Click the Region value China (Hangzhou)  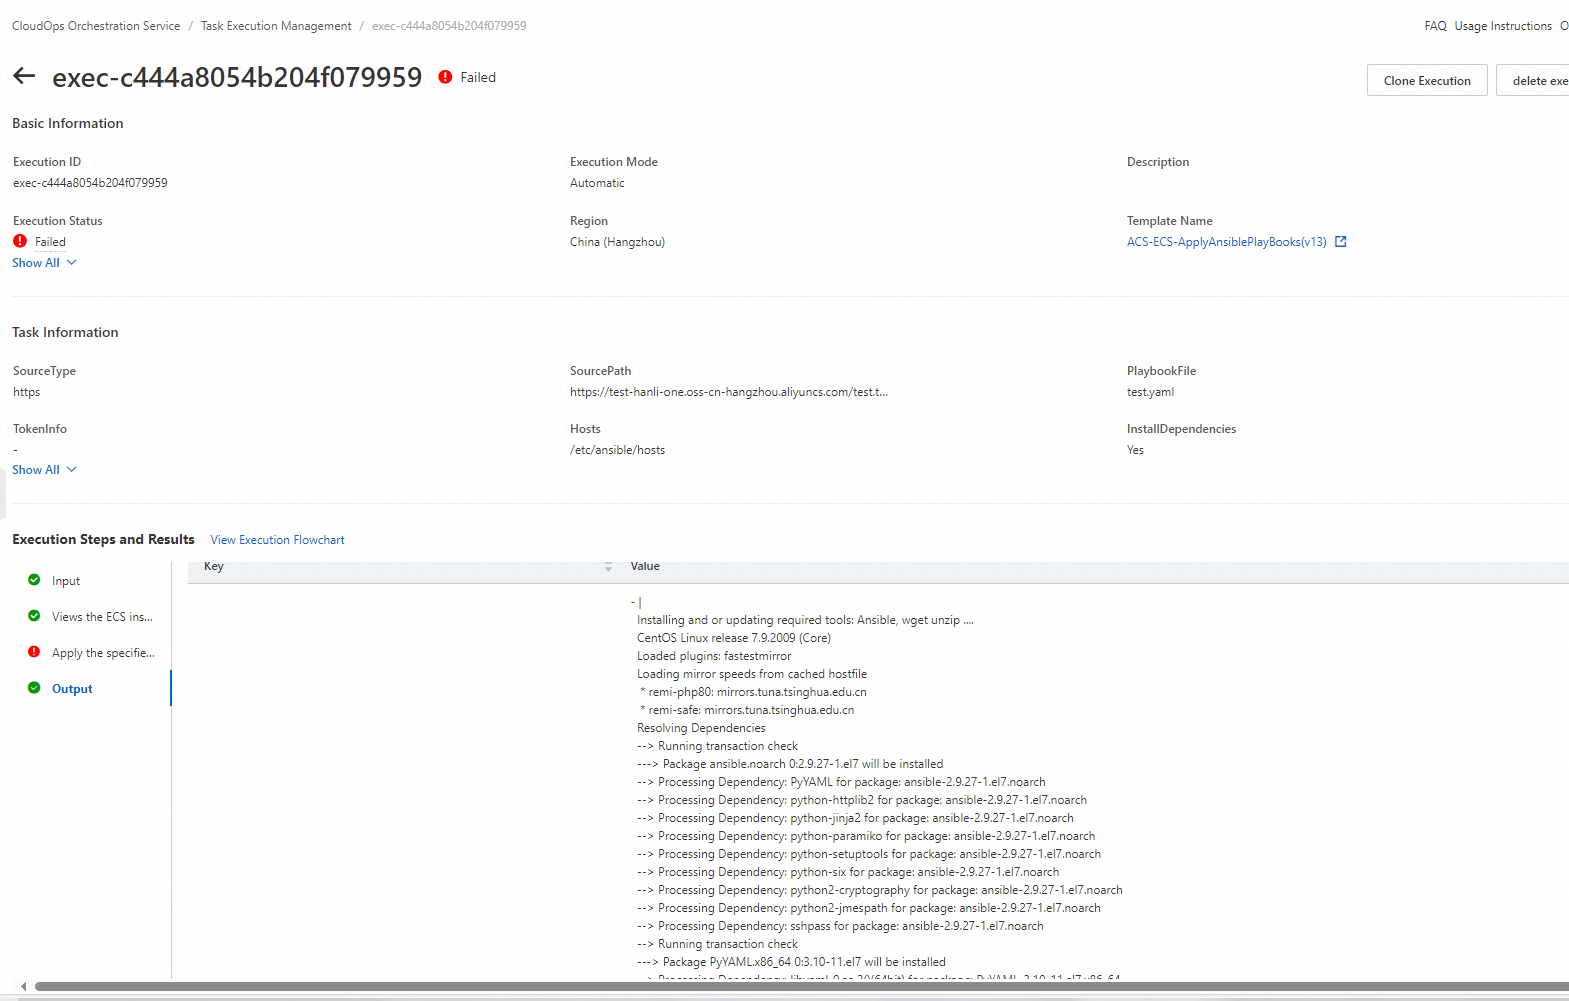[617, 242]
